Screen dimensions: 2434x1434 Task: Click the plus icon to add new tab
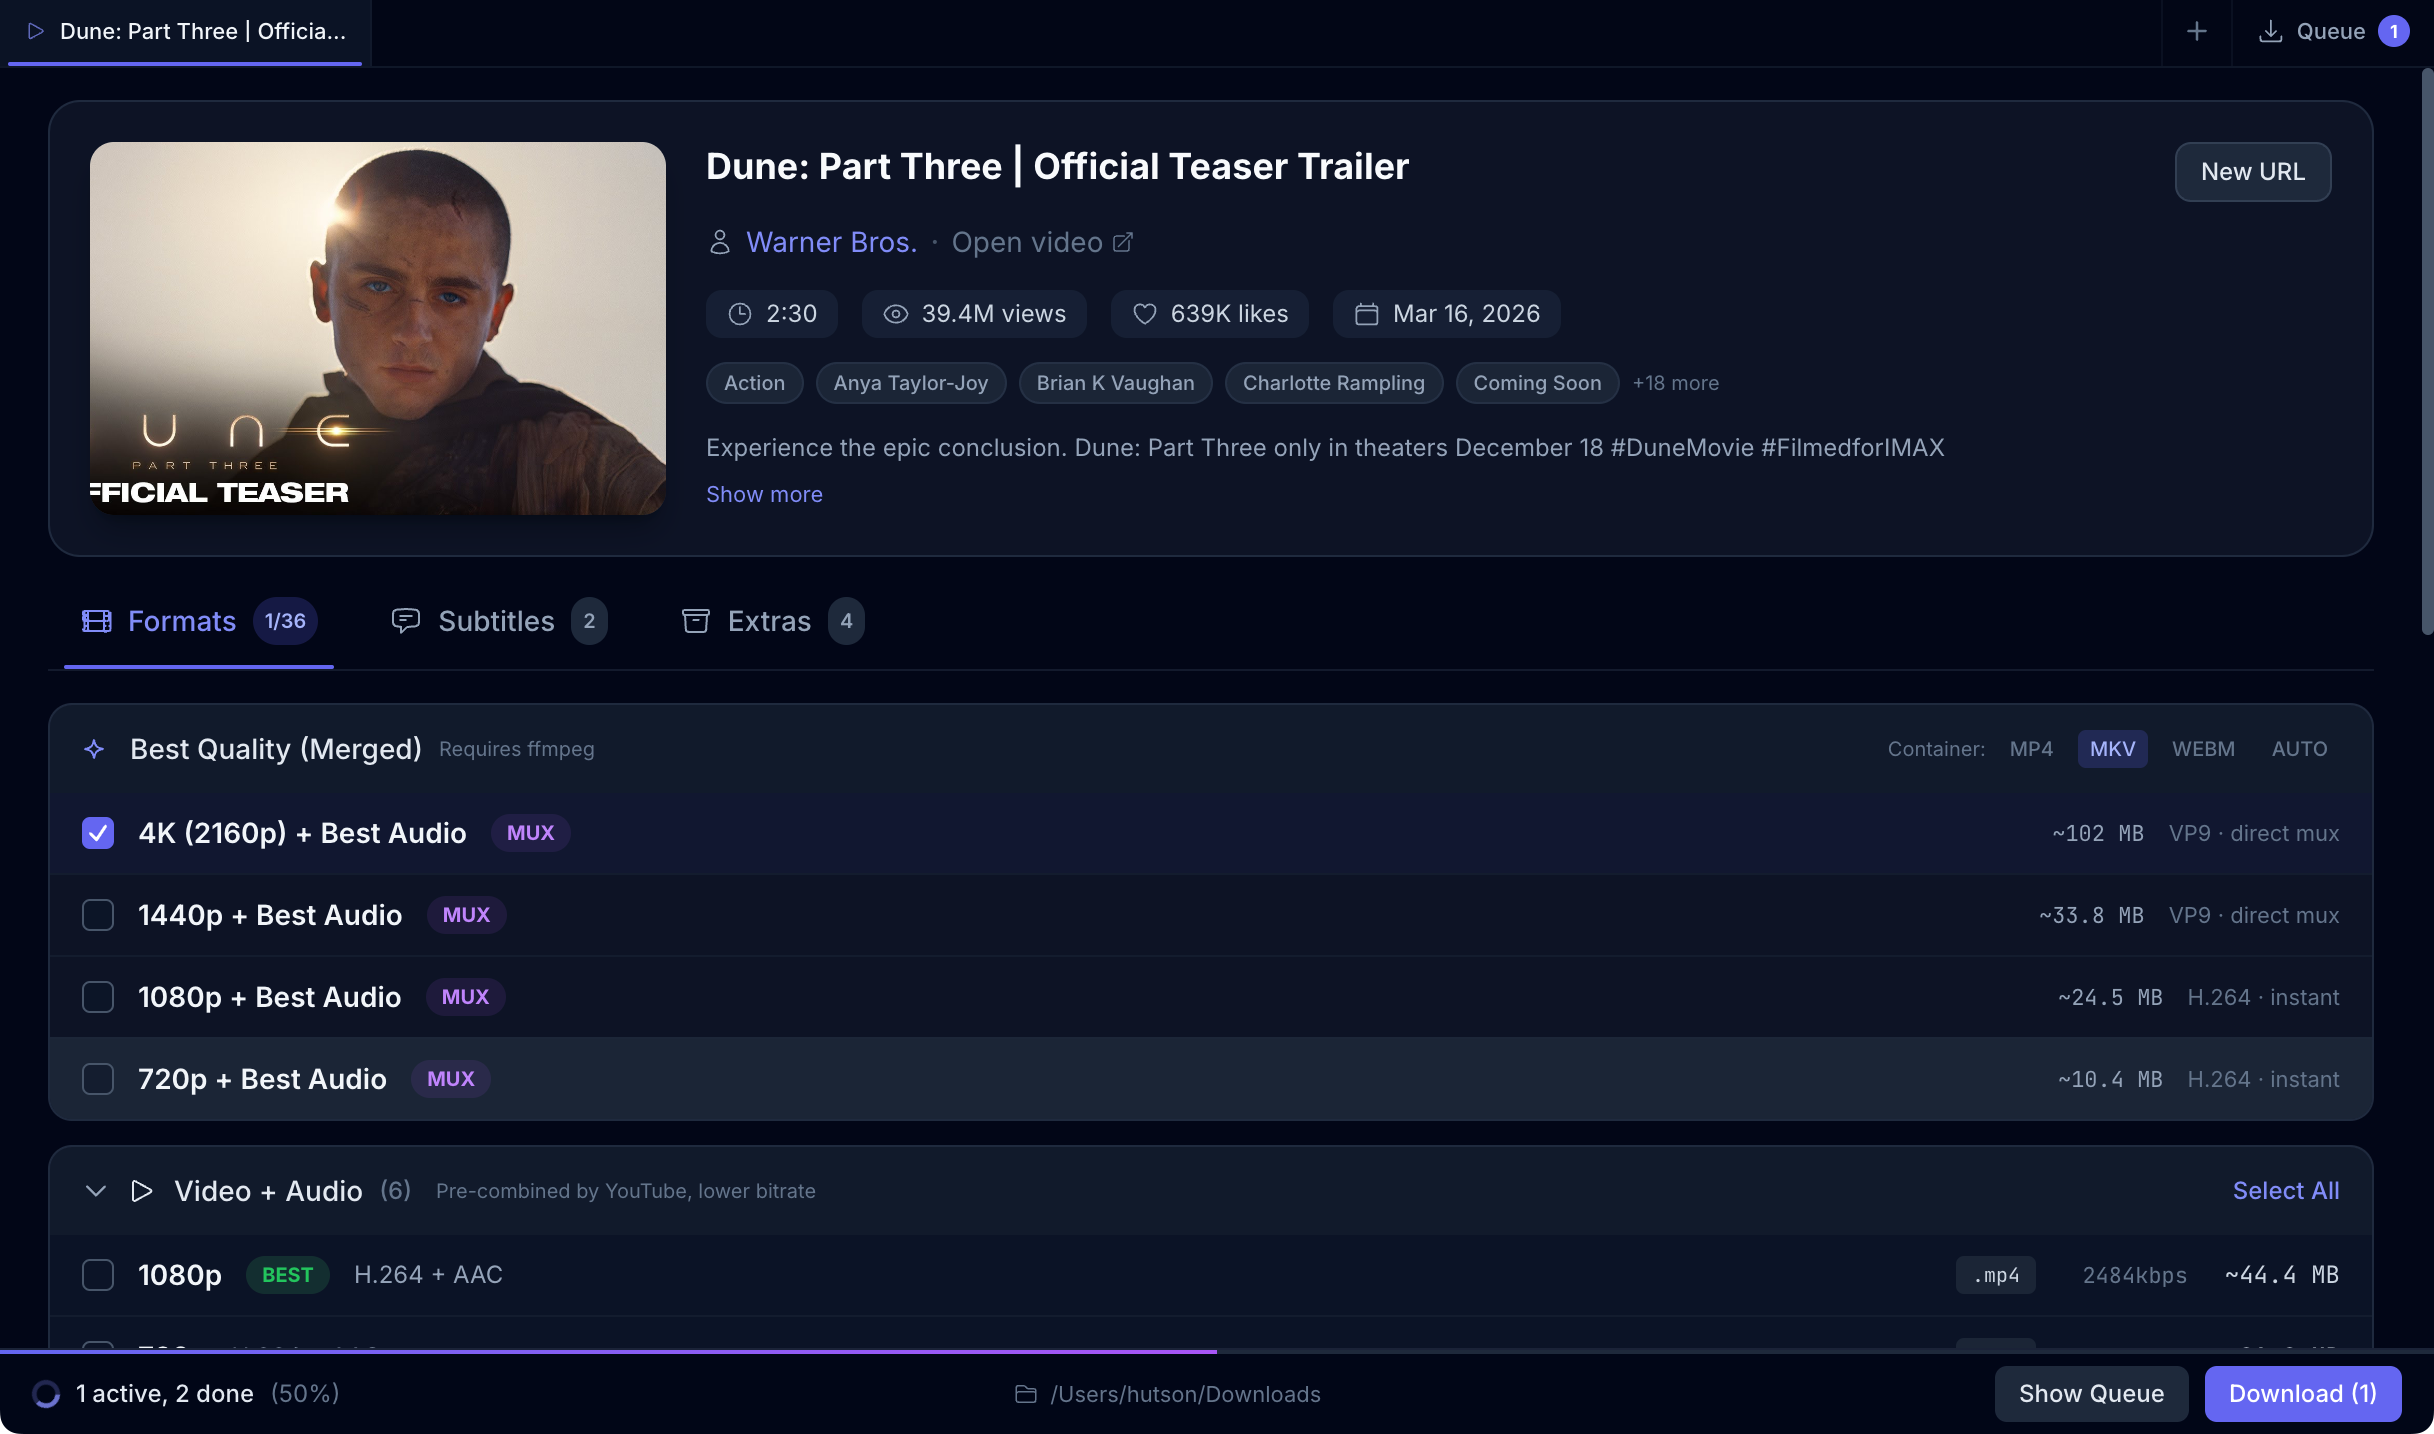pos(2196,31)
